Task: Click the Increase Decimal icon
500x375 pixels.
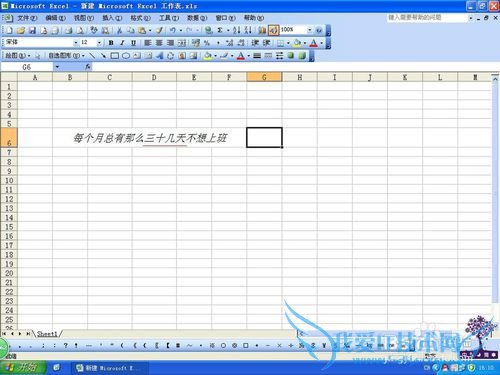Action: 229,43
